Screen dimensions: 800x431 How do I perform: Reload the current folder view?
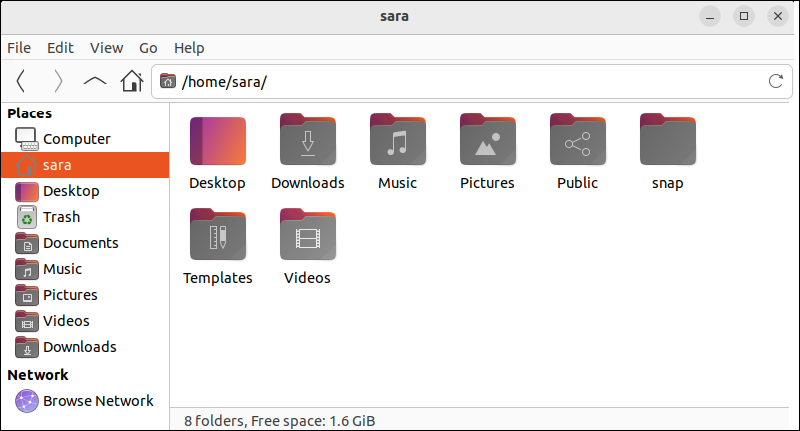[776, 81]
